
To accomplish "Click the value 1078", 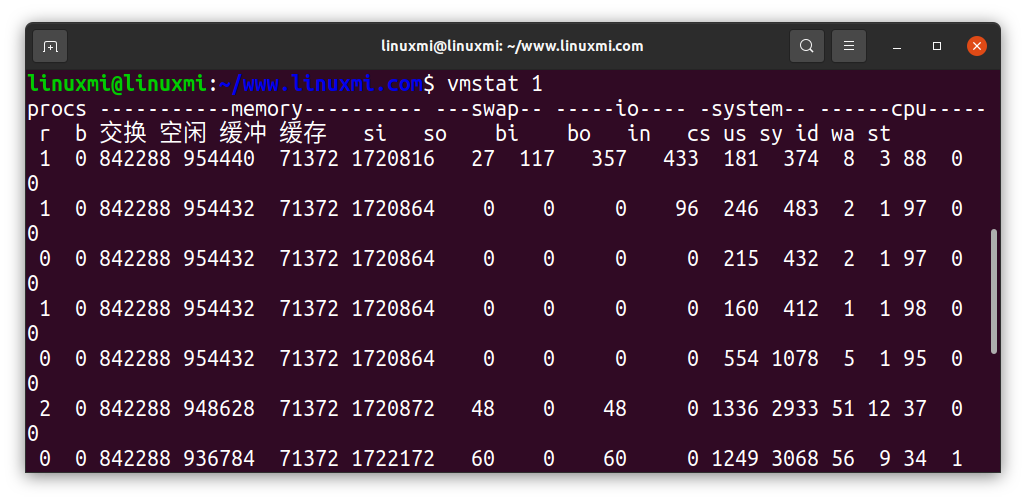I will 795,358.
